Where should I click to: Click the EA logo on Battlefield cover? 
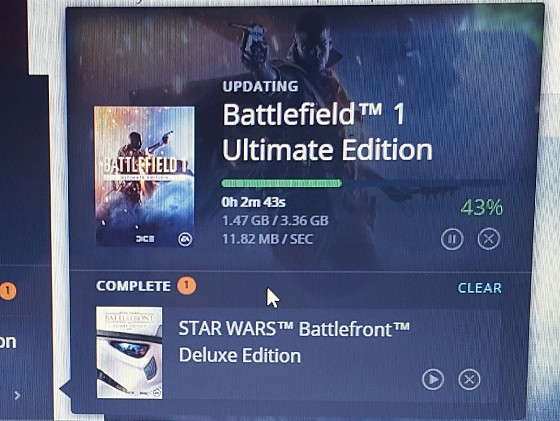pyautogui.click(x=185, y=239)
